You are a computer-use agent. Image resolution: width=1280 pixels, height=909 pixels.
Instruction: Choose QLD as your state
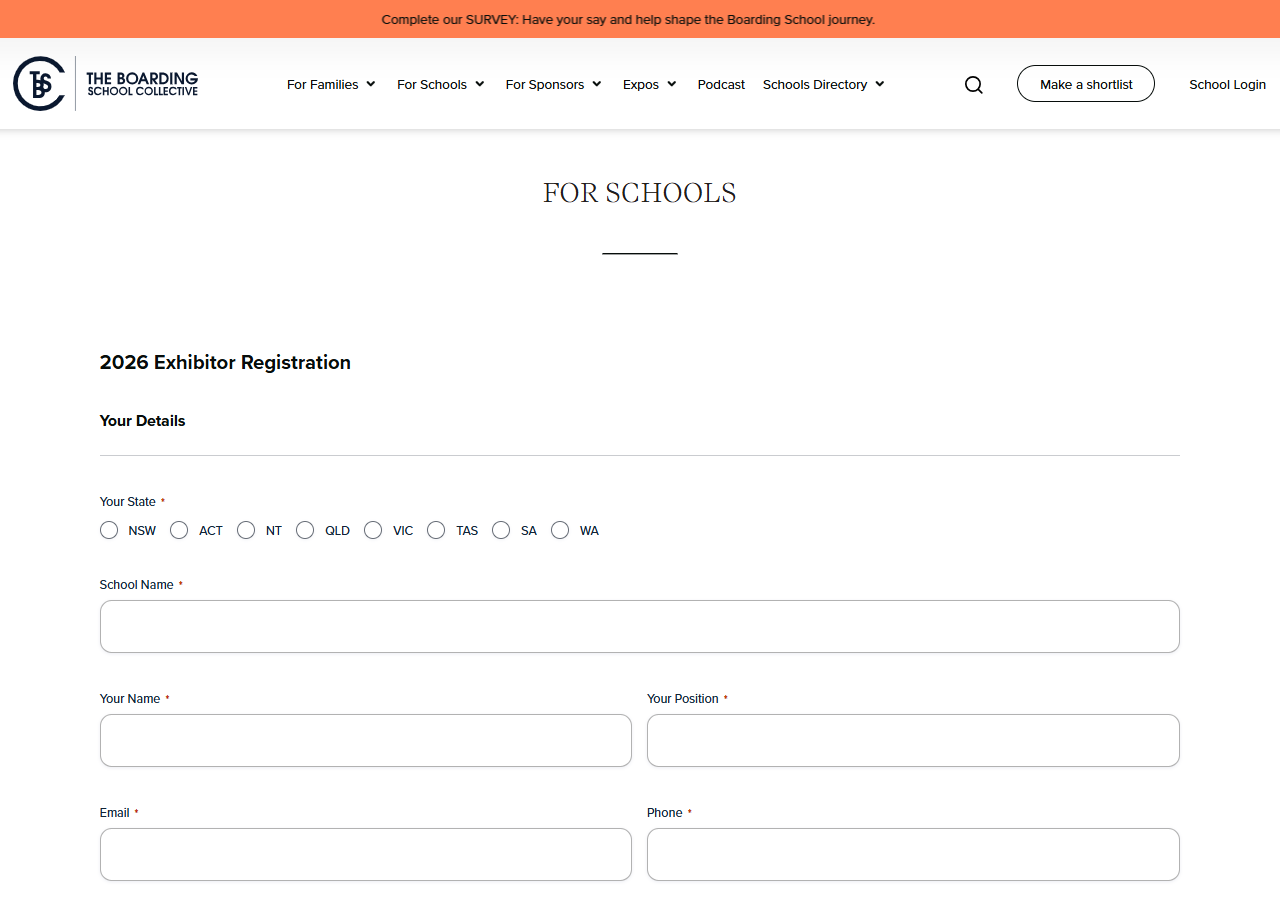[x=305, y=530]
